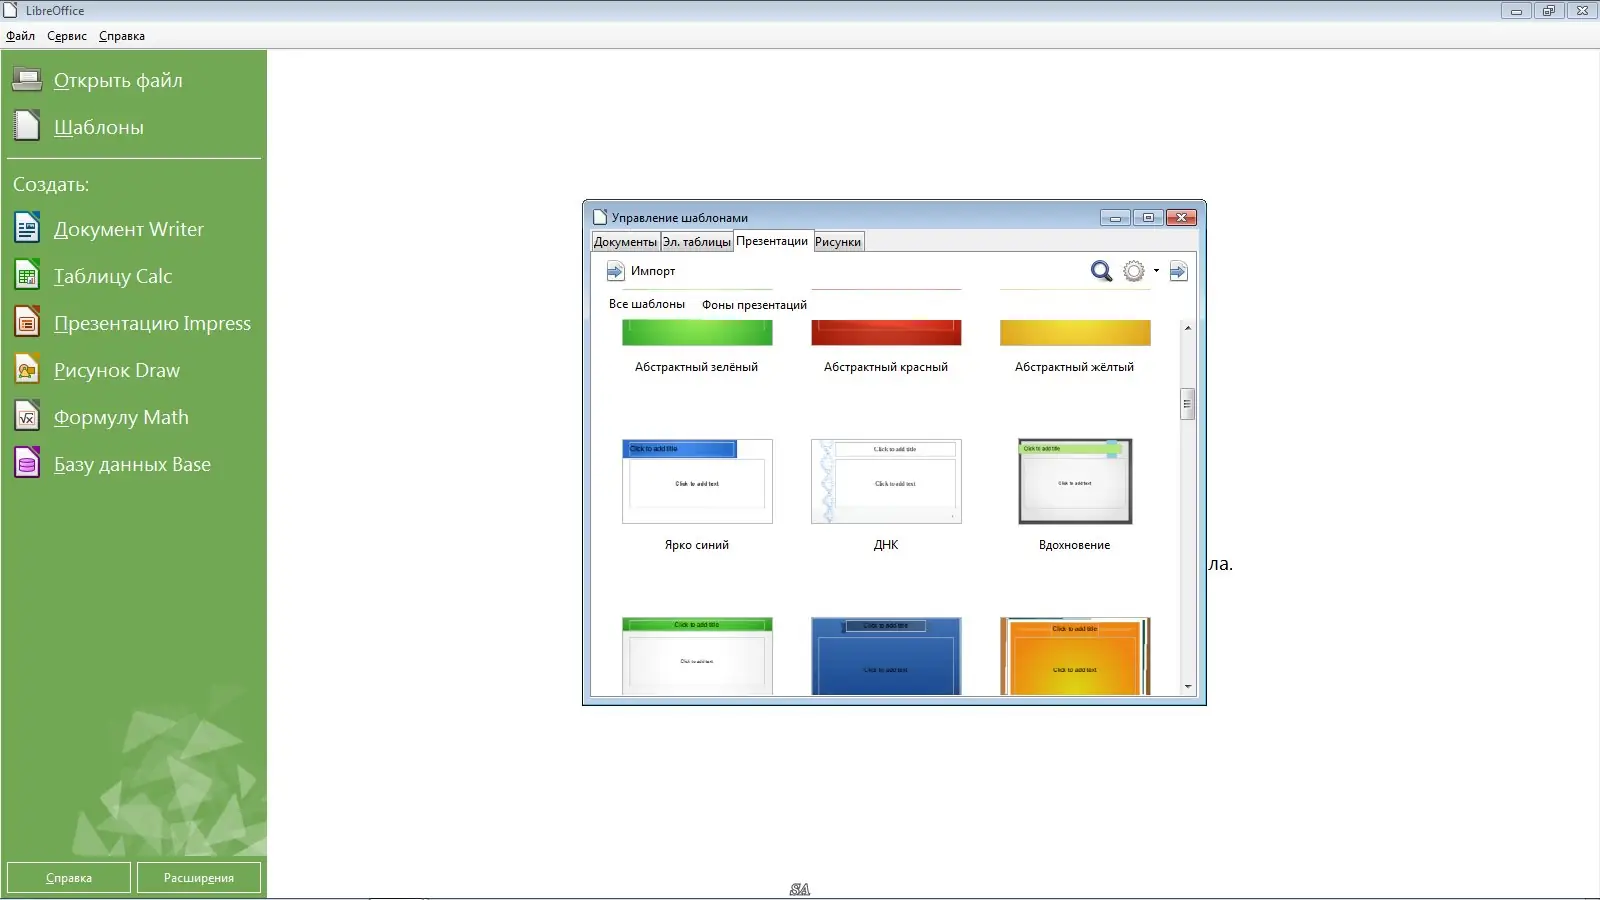This screenshot has height=900, width=1600.
Task: Create a new Формулу Math
Action: [x=121, y=417]
